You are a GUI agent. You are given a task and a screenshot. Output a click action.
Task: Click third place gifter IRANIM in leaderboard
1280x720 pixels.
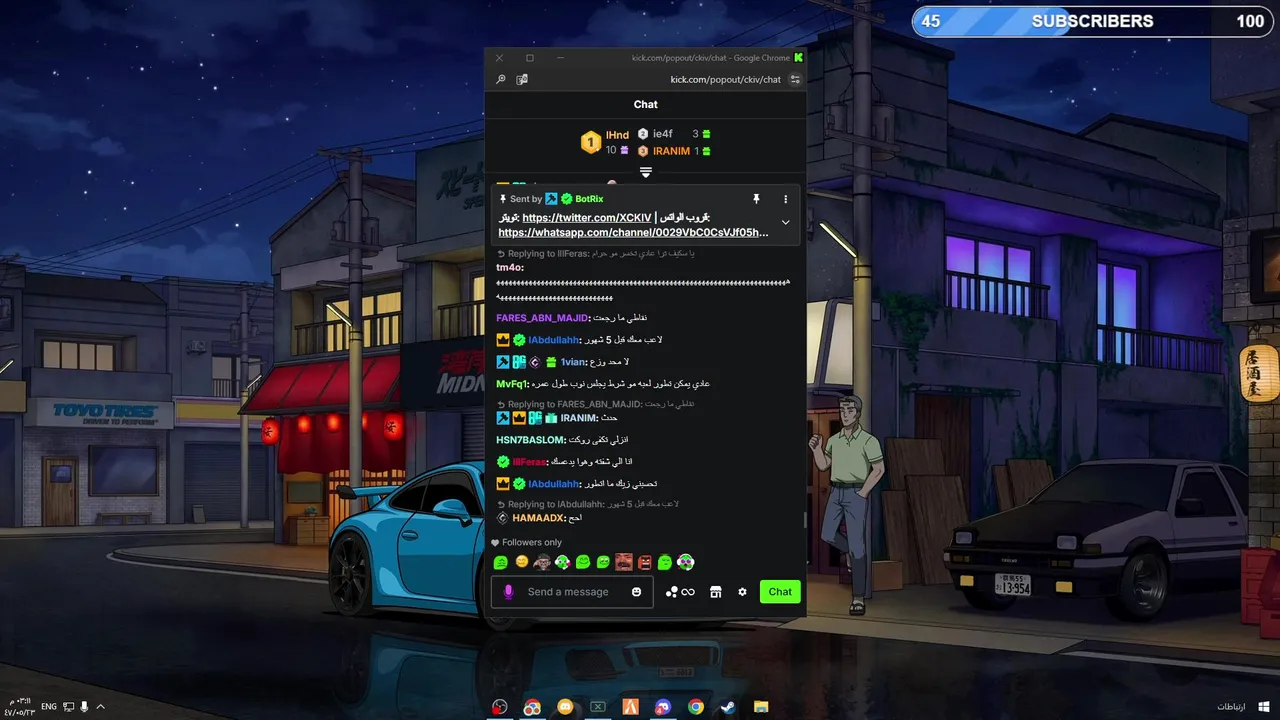671,151
